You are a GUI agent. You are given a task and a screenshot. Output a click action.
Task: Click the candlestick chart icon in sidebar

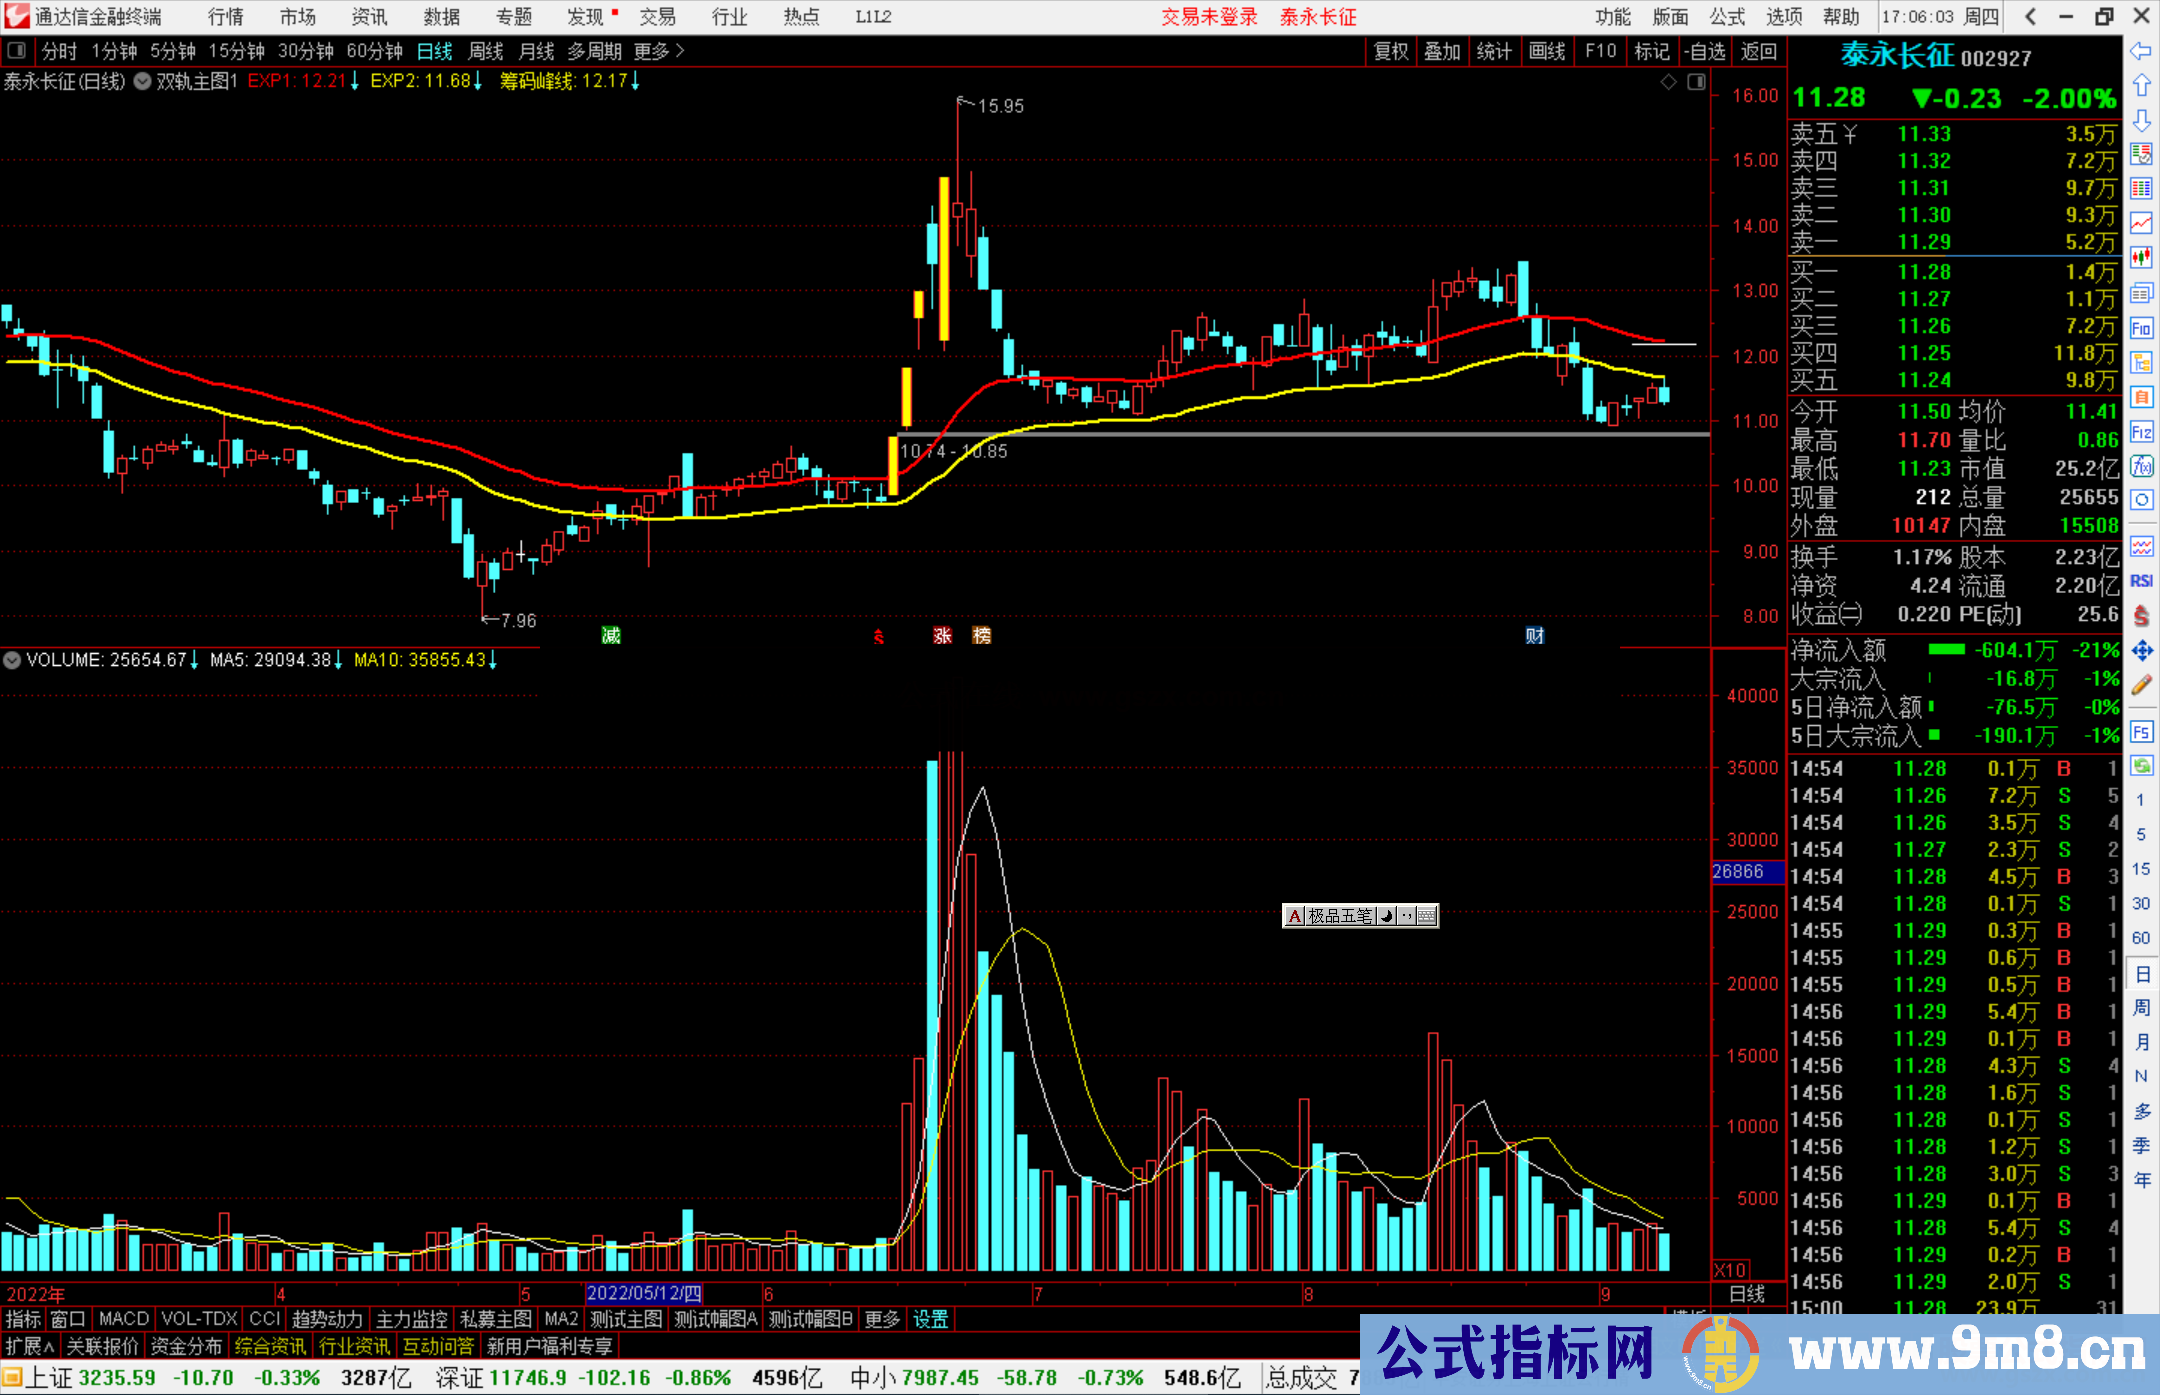tap(2141, 257)
